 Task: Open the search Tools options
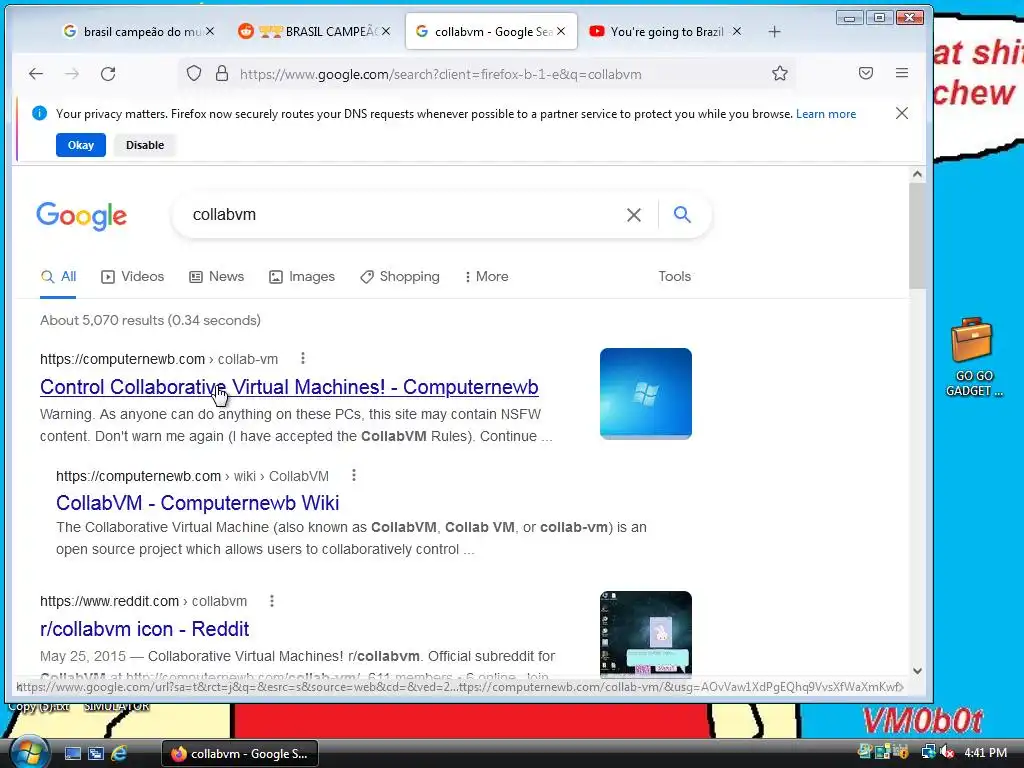(675, 276)
